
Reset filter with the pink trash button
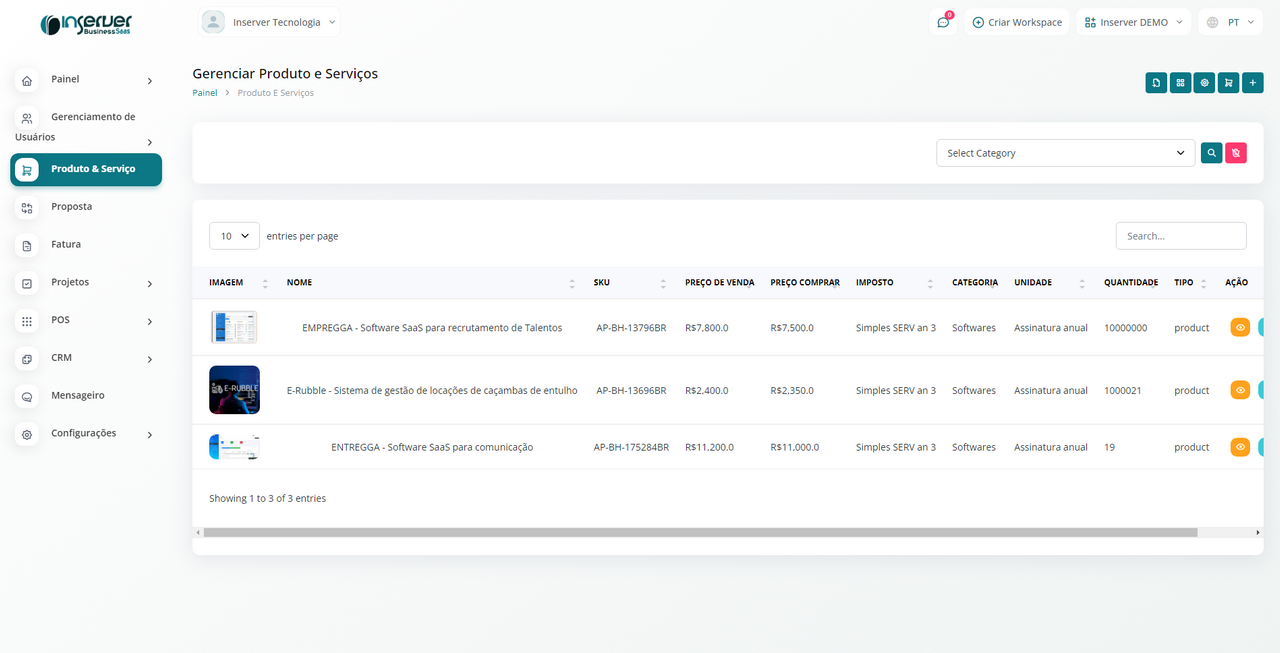[x=1236, y=153]
